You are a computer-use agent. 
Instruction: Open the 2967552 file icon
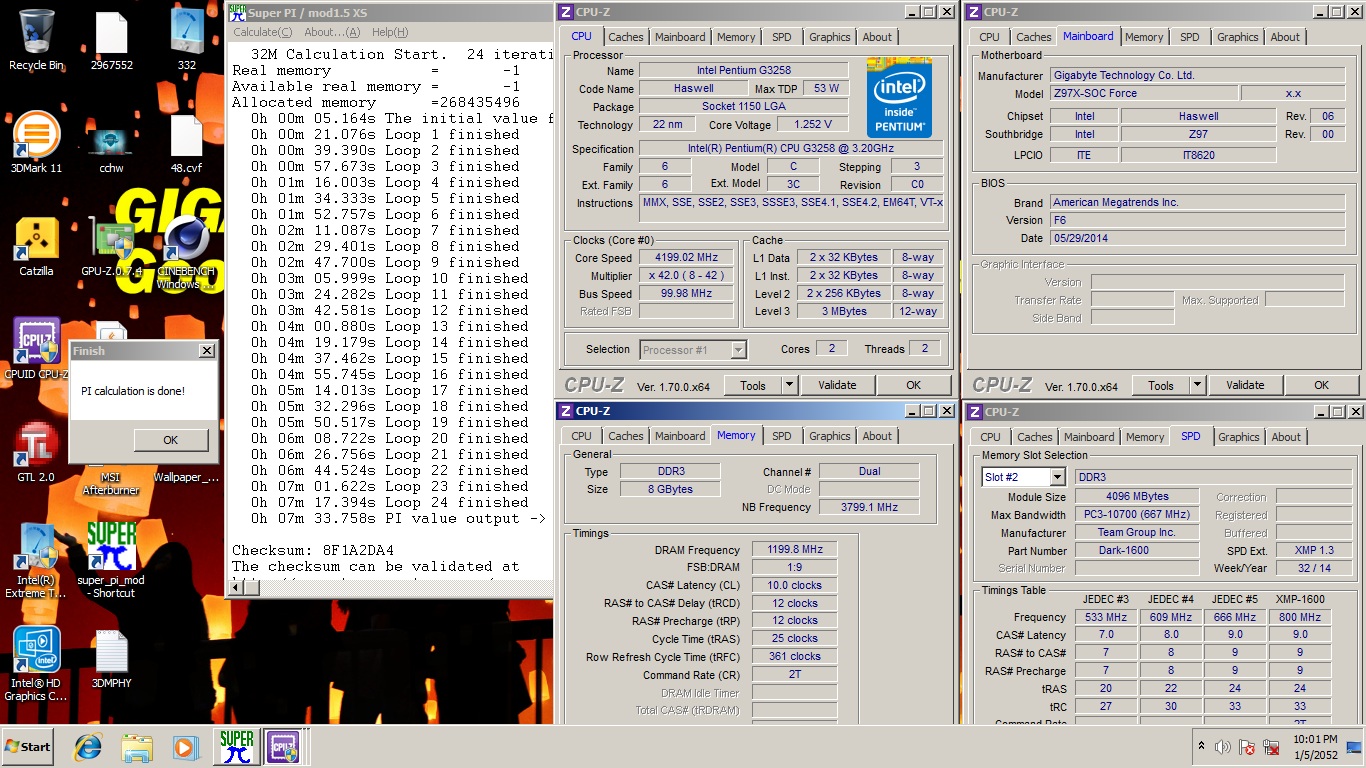click(111, 40)
